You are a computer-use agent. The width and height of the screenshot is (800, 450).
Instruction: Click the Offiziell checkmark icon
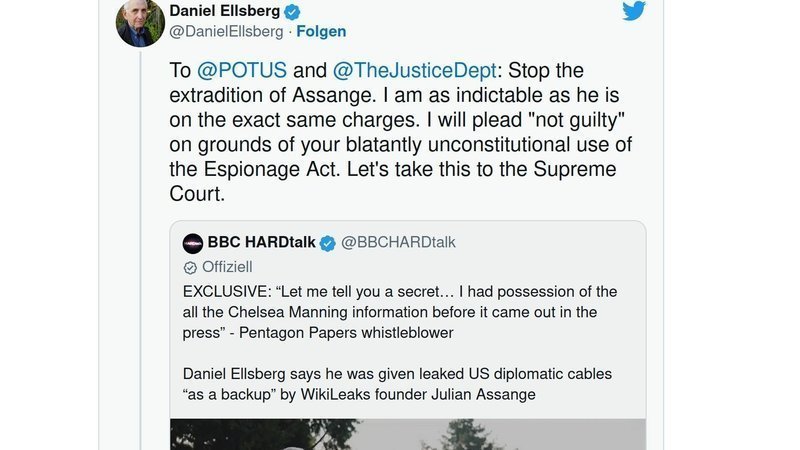point(190,267)
